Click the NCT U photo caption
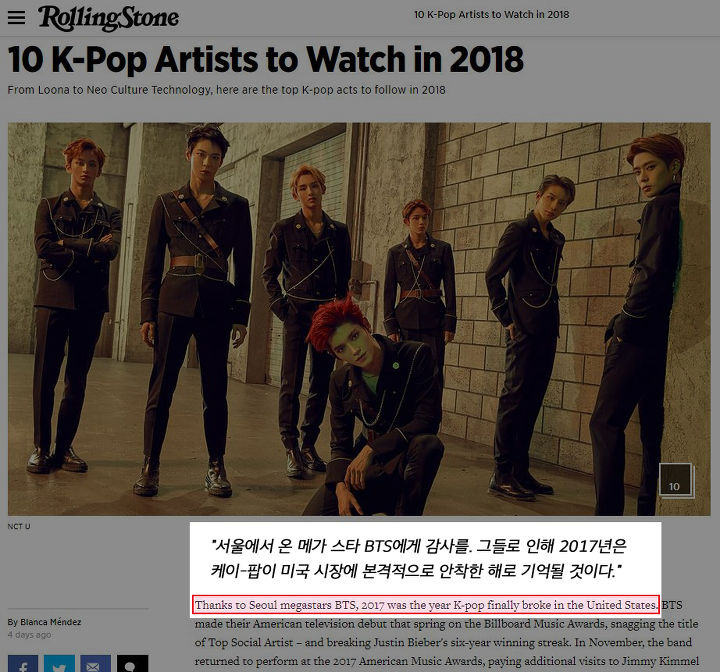Viewport: 720px width, 672px height. click(19, 526)
